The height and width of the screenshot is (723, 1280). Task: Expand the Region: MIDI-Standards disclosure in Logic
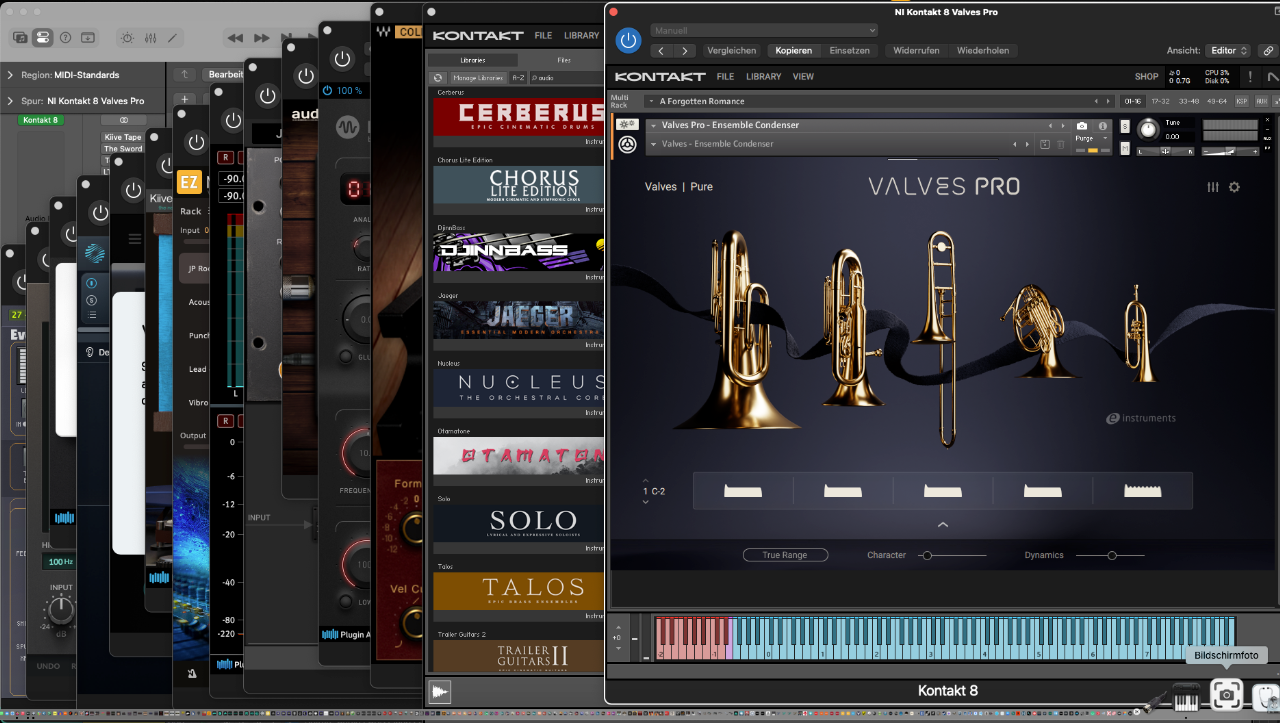(x=10, y=75)
